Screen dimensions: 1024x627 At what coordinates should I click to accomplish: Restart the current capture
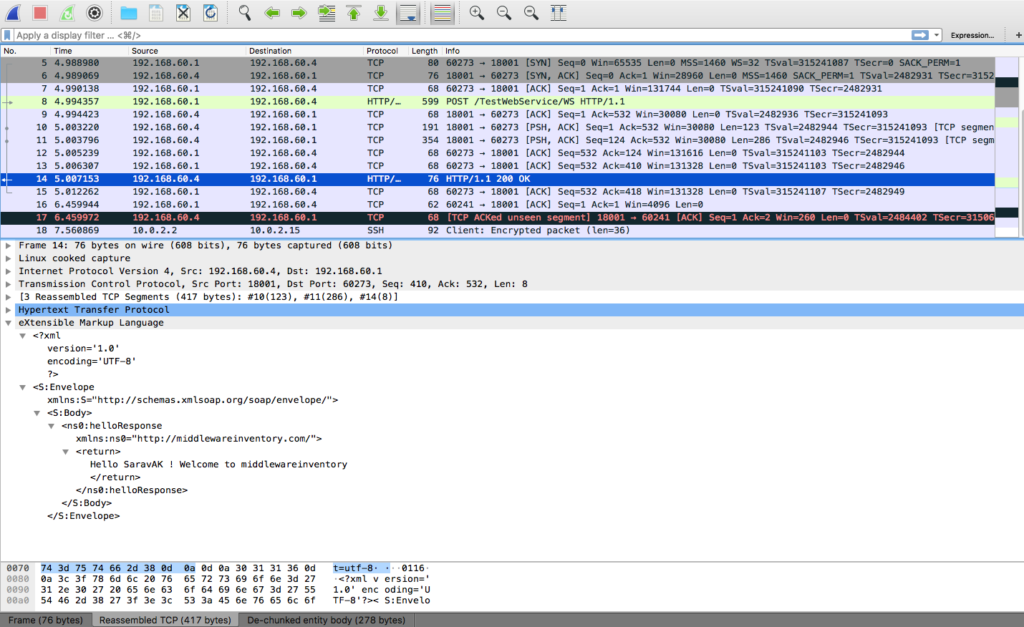pos(66,13)
